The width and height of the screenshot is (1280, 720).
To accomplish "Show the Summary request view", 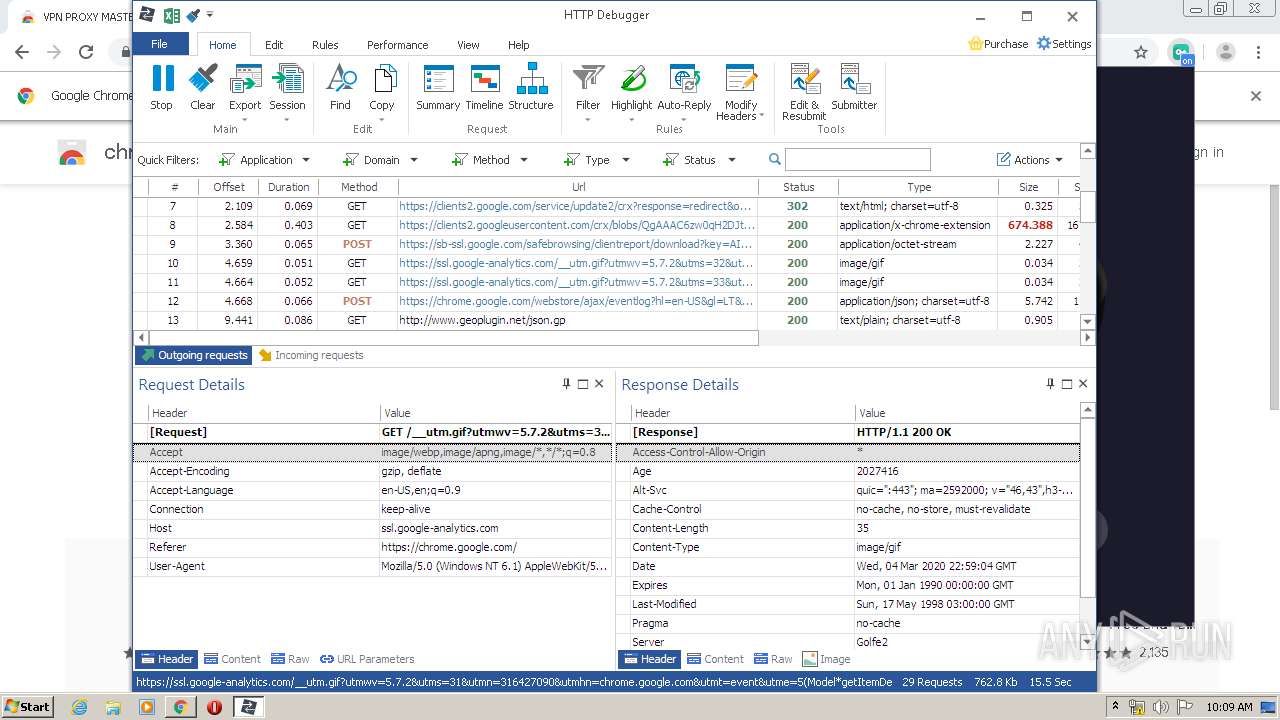I will (438, 87).
